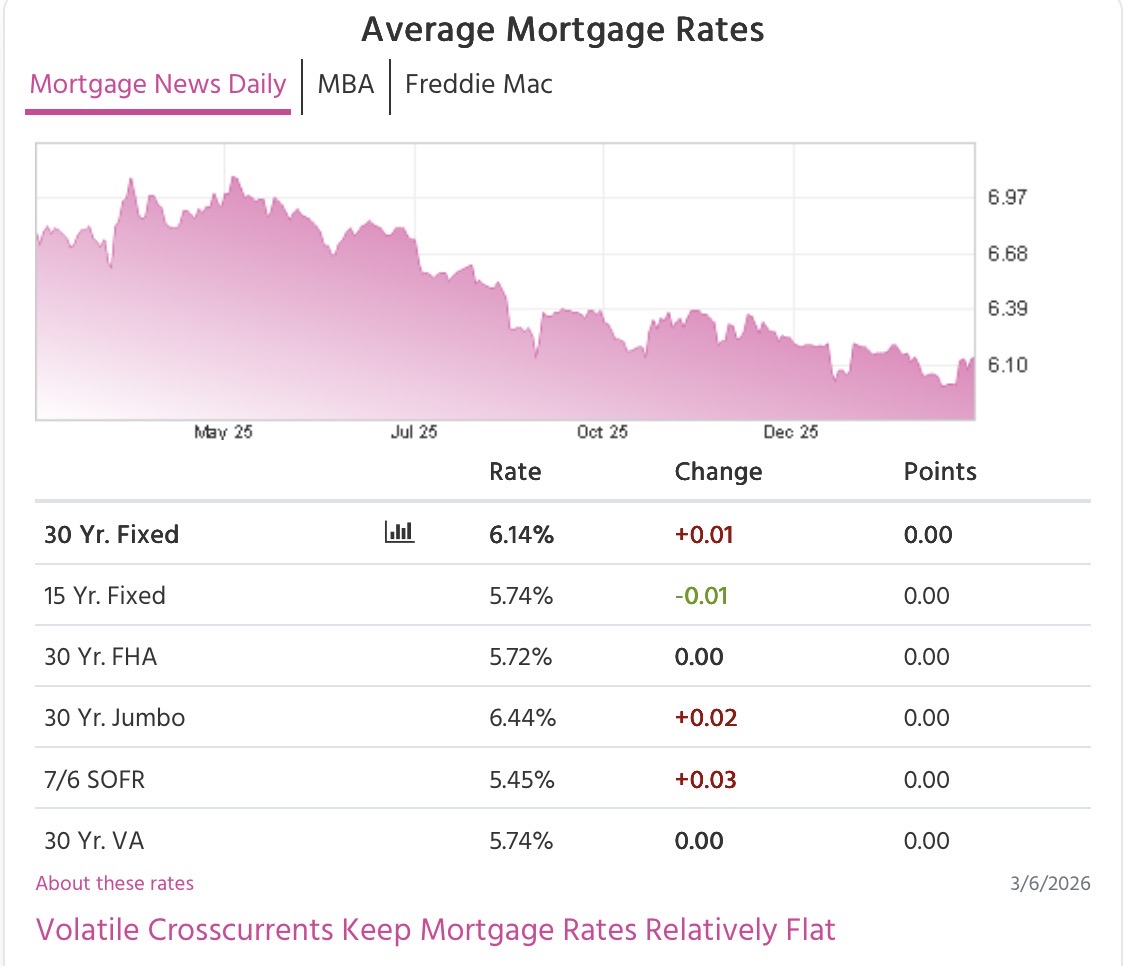Click inside the mortgage rate trend chart
Viewport: 1123px width, 966px height.
pos(505,280)
